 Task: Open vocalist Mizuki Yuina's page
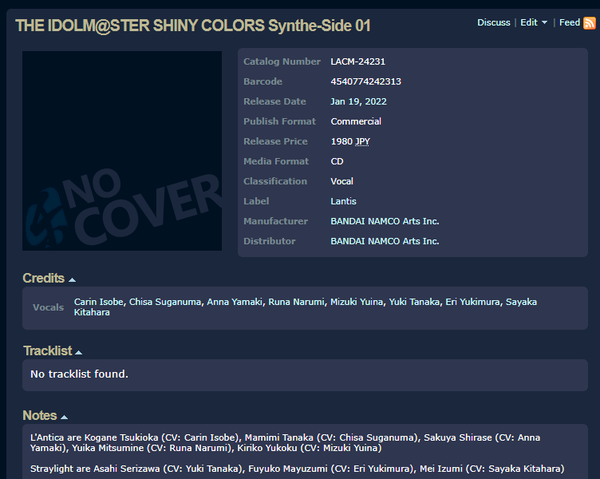pos(357,302)
